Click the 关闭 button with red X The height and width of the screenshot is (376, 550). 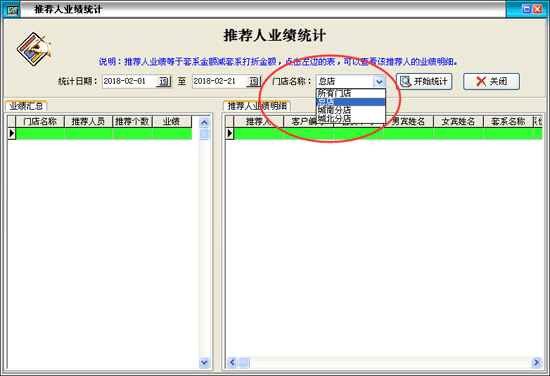pos(491,81)
